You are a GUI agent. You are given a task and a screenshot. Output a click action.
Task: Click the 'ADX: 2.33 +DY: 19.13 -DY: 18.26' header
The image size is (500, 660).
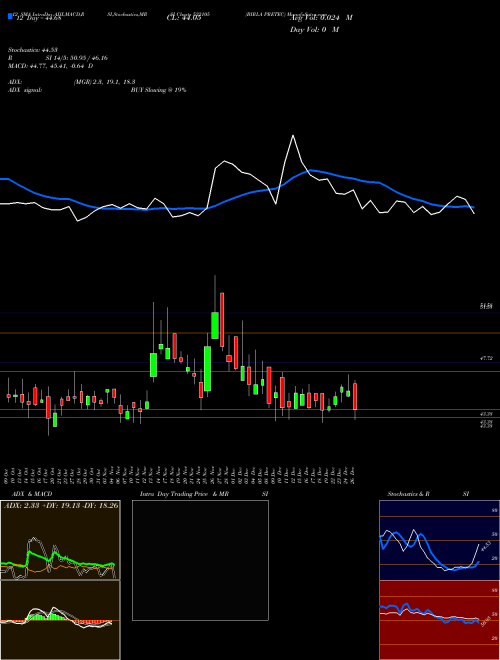coord(61,505)
